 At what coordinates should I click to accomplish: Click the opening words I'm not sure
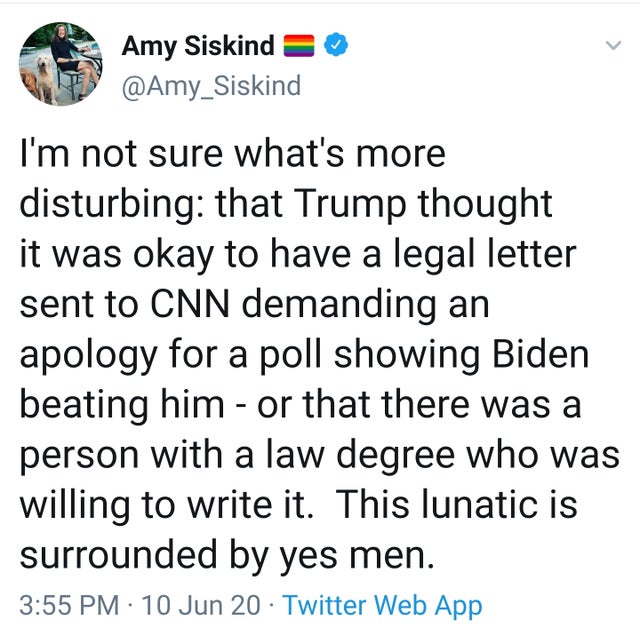click(x=122, y=154)
